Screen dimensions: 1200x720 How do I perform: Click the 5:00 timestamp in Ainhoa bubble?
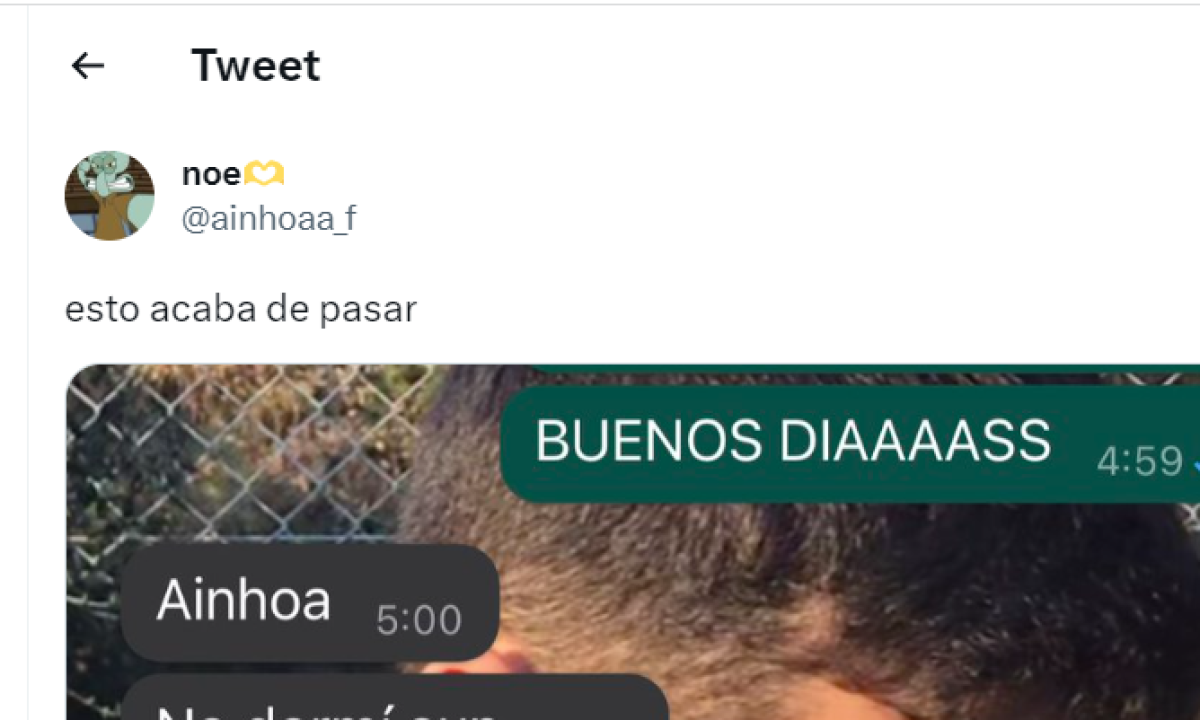pos(419,621)
